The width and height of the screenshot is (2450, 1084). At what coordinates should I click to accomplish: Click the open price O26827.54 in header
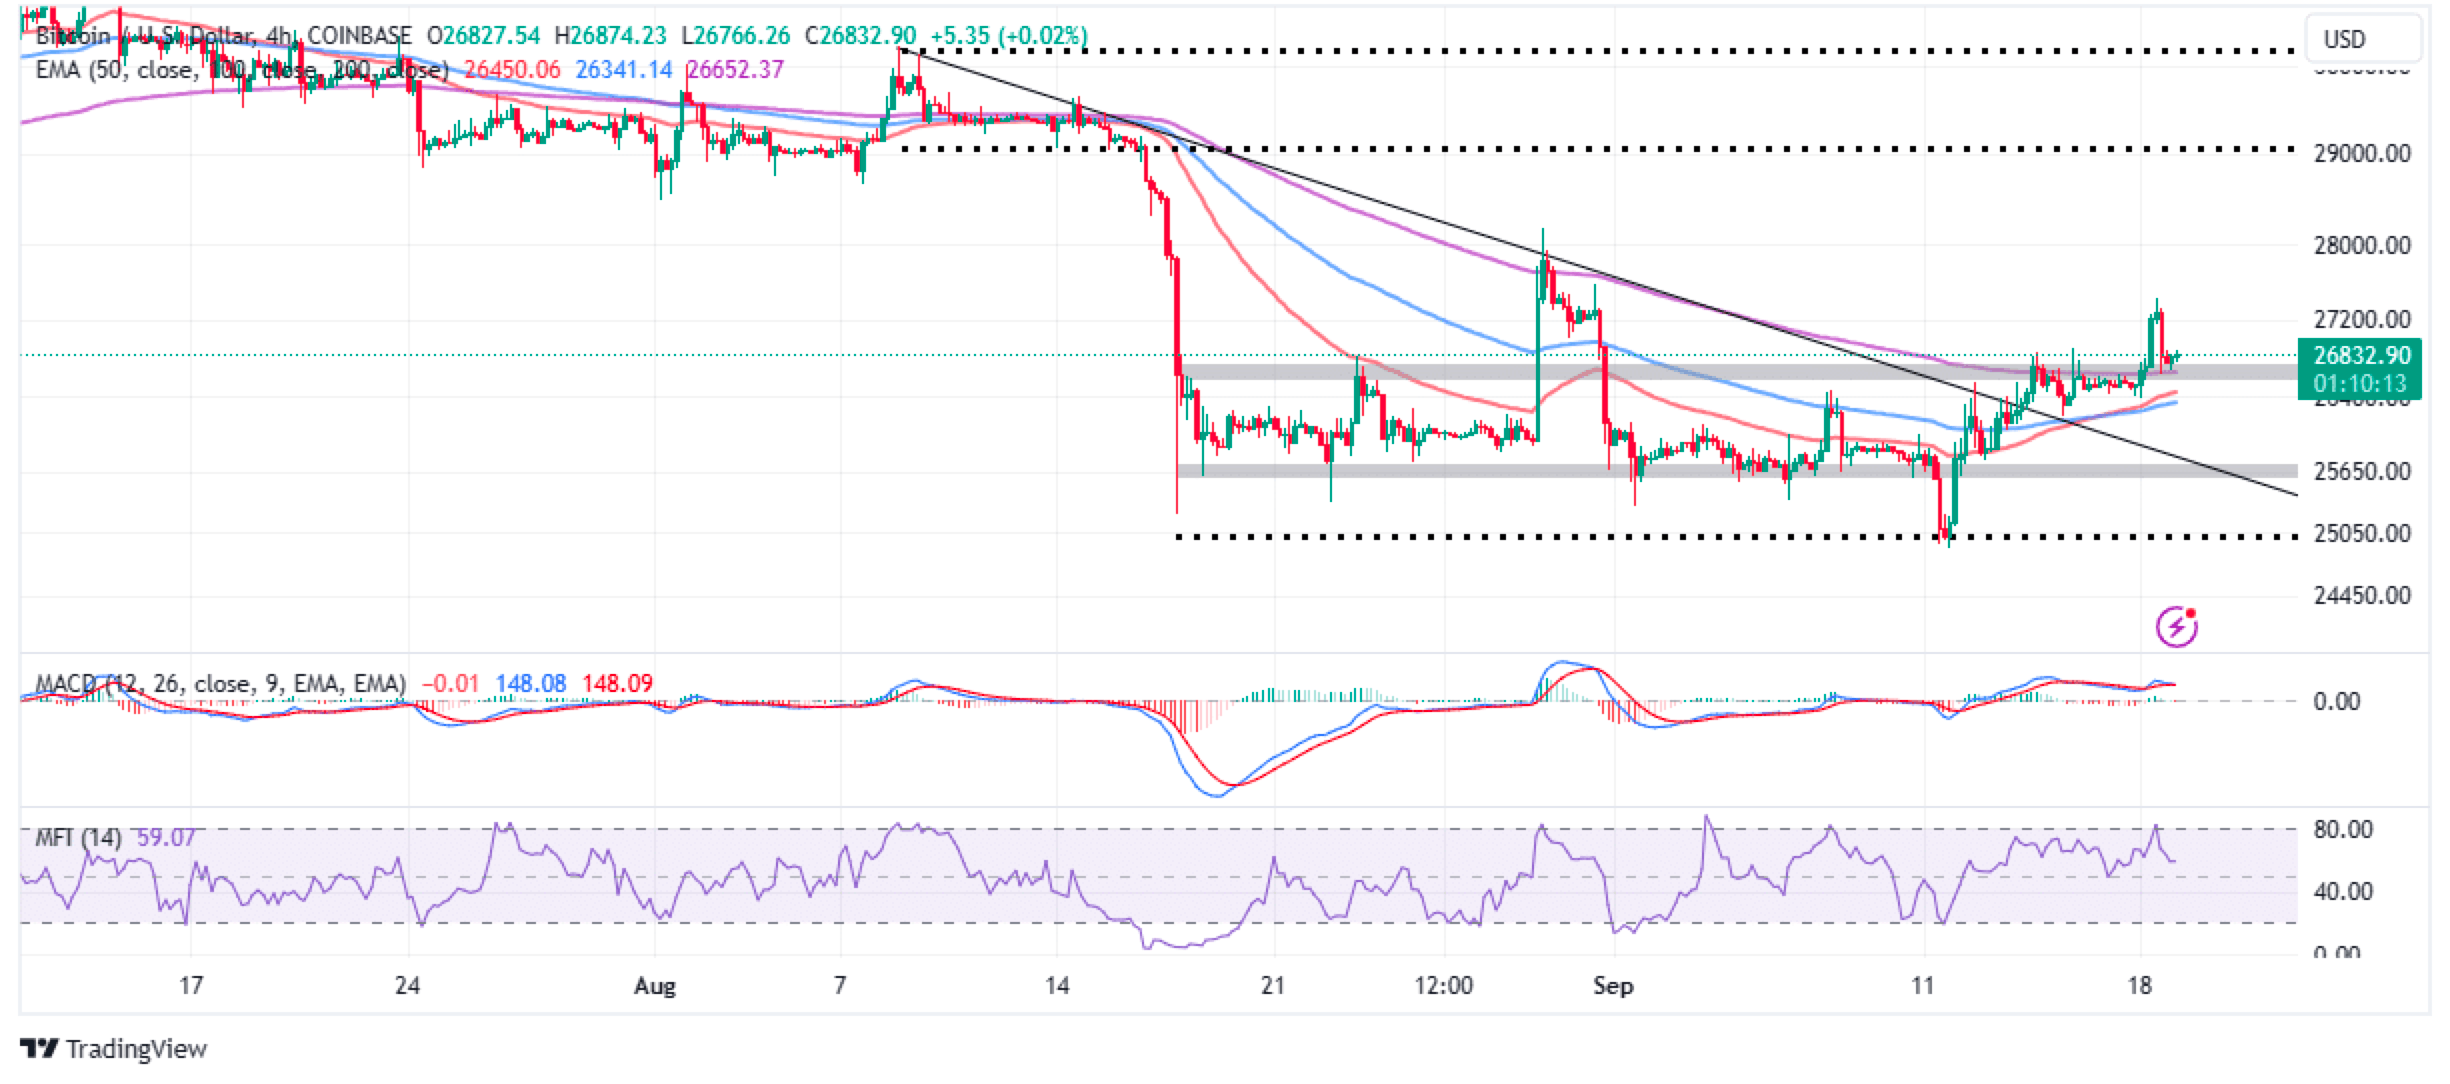483,36
